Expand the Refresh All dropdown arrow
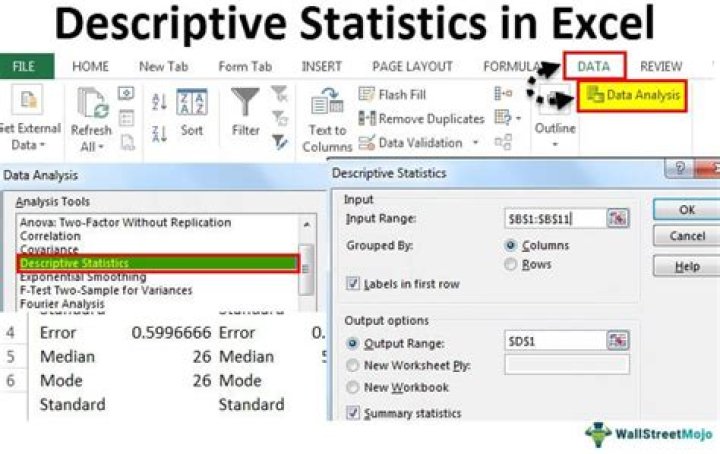Image resolution: width=720 pixels, height=454 pixels. [x=101, y=147]
